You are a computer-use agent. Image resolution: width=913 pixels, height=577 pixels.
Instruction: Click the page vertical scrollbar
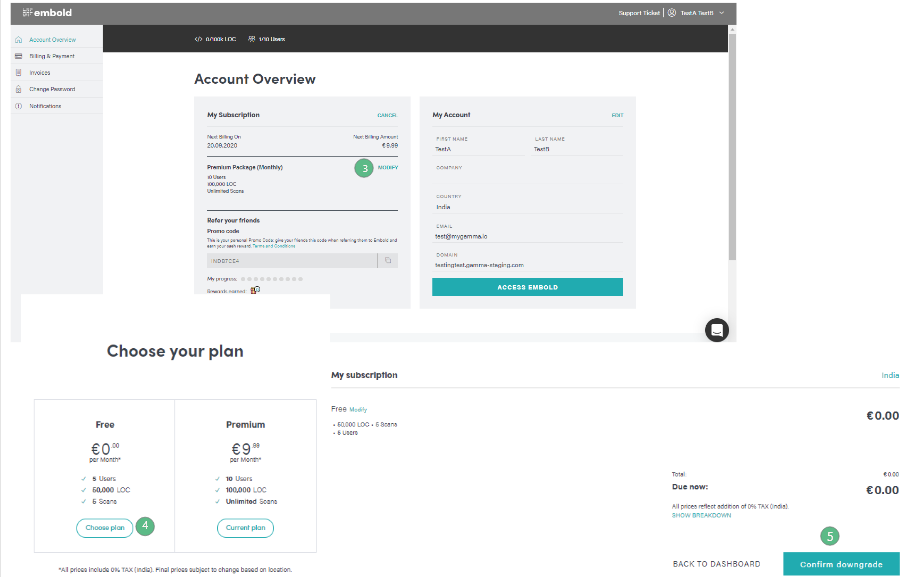(x=732, y=146)
